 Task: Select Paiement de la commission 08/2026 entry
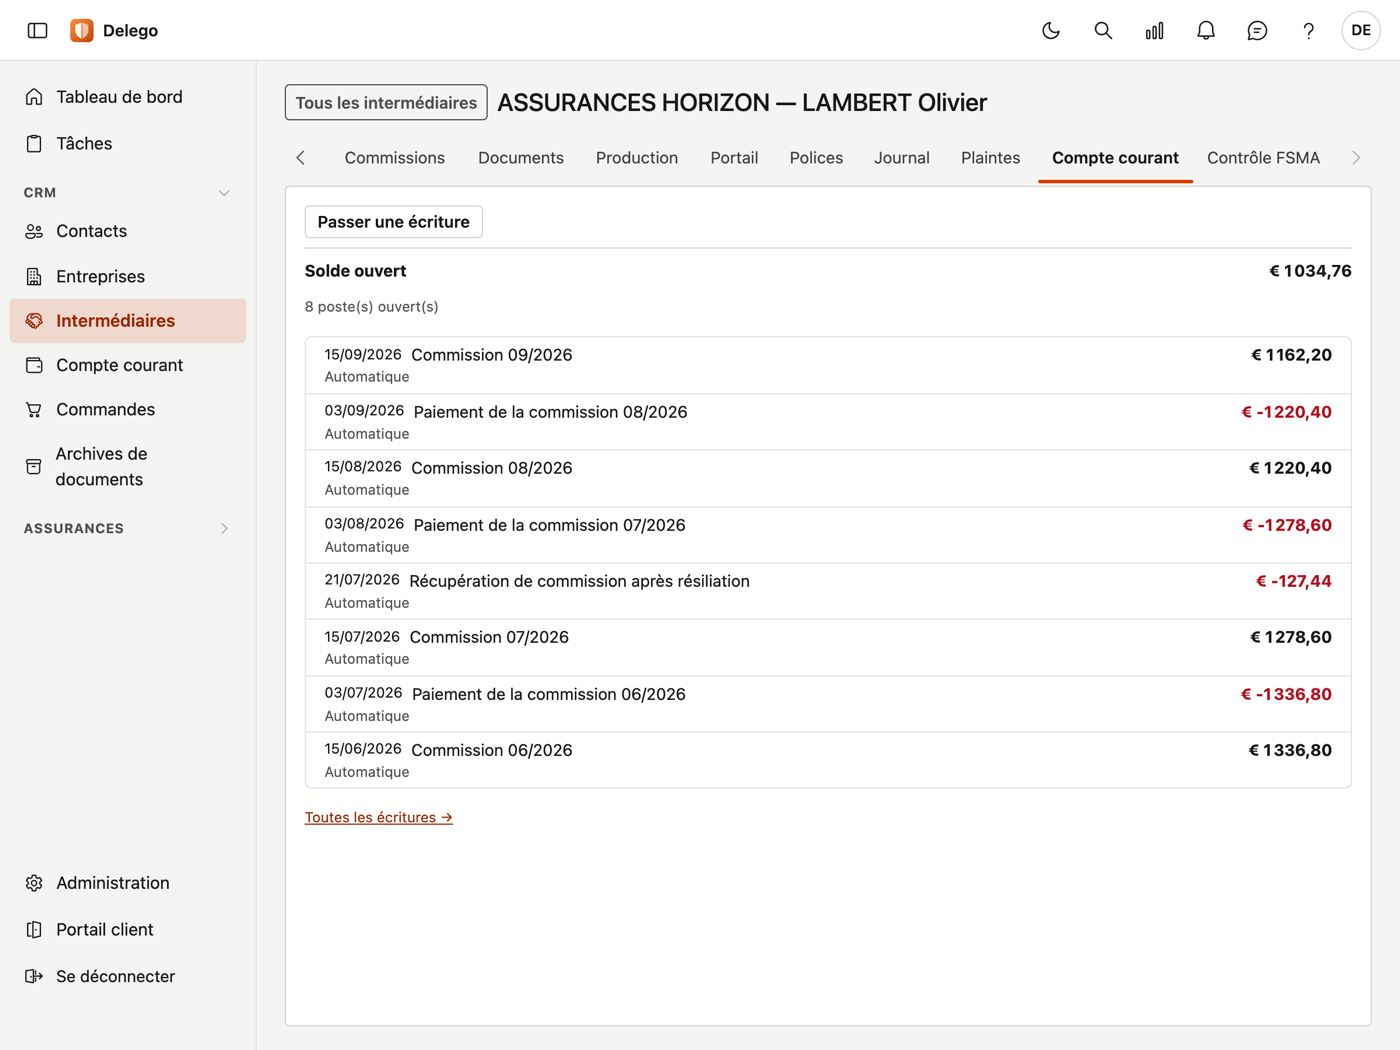tap(828, 422)
